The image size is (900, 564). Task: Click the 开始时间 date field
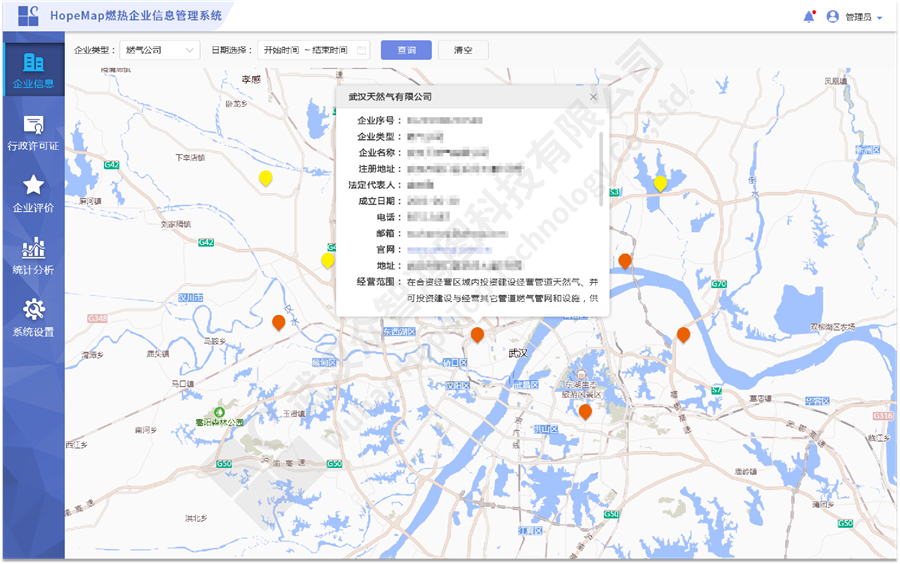pyautogui.click(x=281, y=50)
